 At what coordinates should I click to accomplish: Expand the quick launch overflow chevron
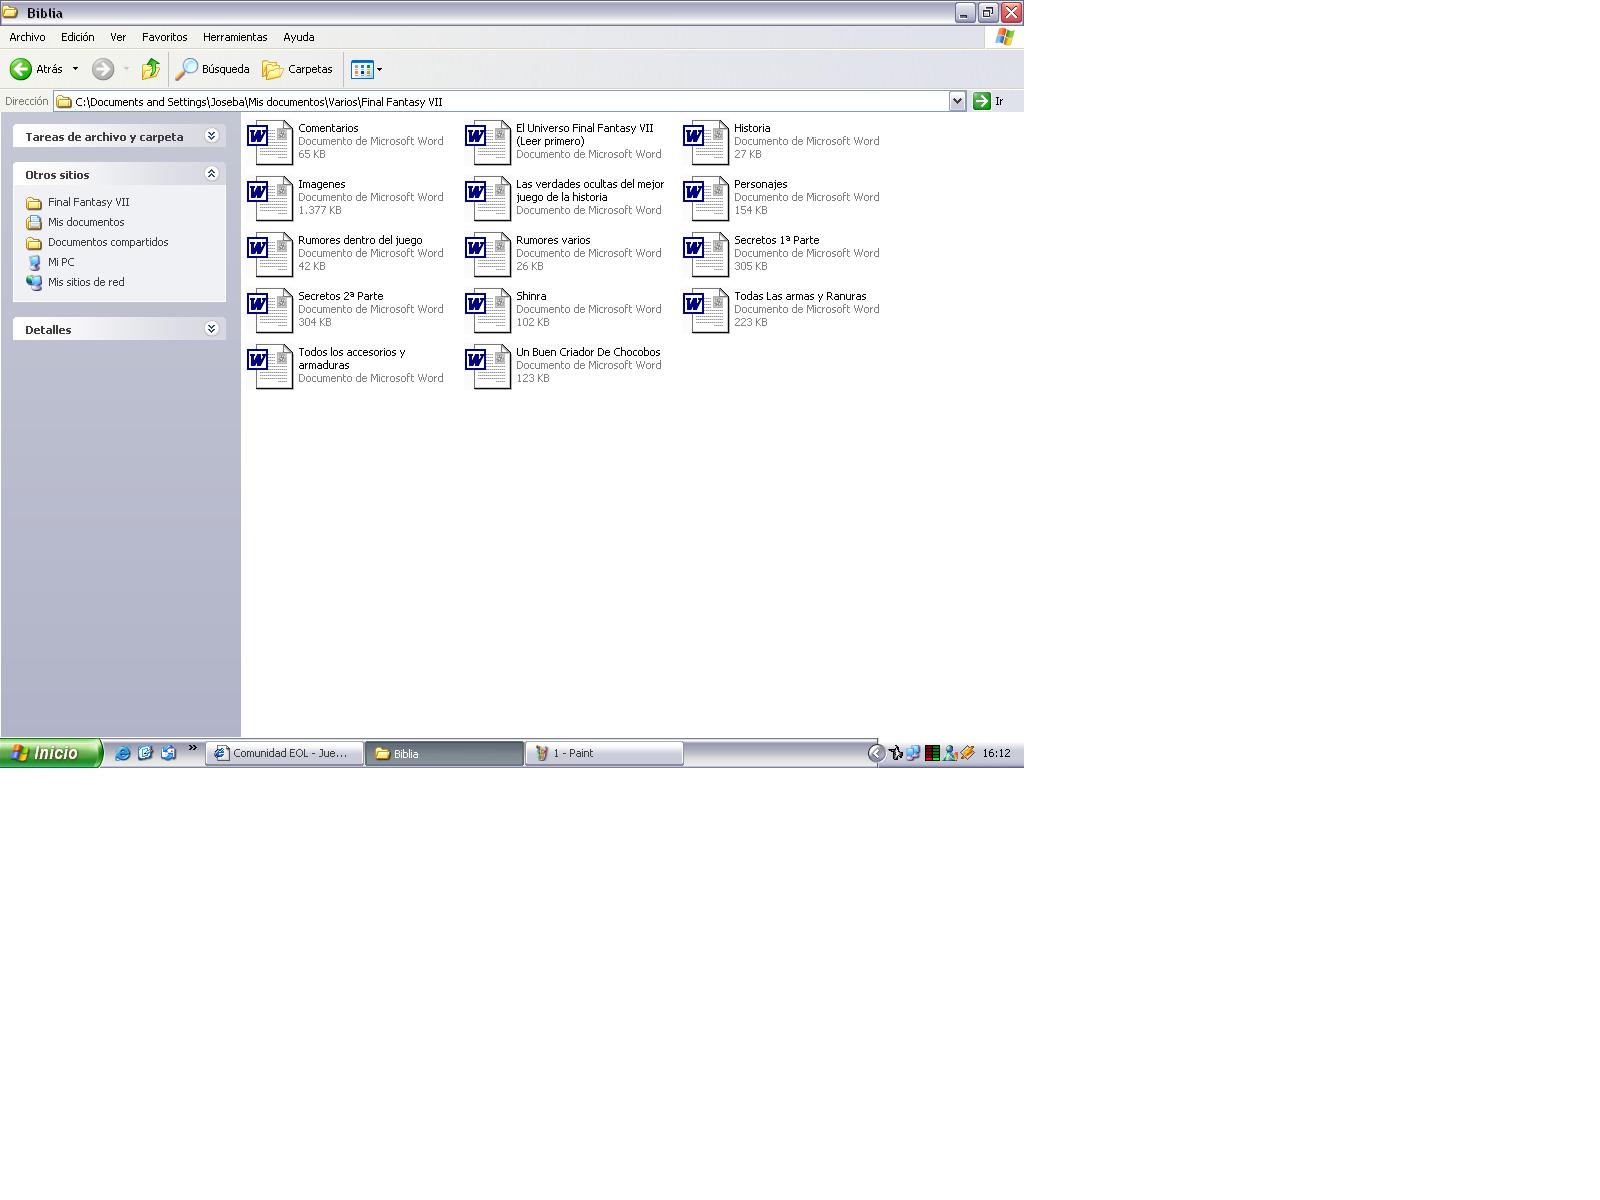[193, 748]
